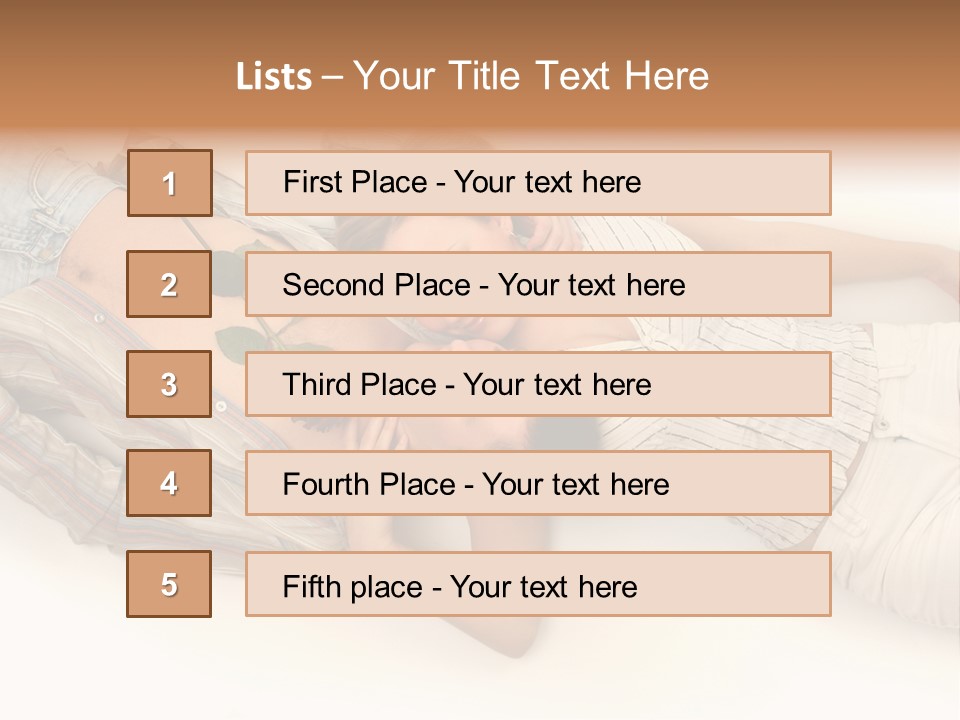Select the 'Your Title Text Here' title text
This screenshot has width=960, height=720.
pyautogui.click(x=531, y=76)
